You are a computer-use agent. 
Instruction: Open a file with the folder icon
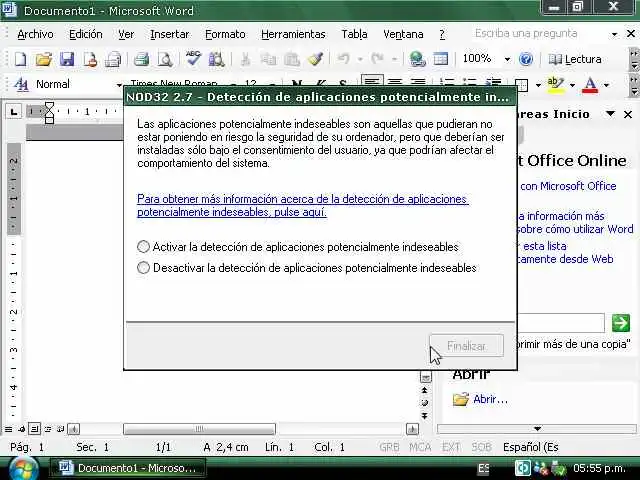pyautogui.click(x=43, y=60)
